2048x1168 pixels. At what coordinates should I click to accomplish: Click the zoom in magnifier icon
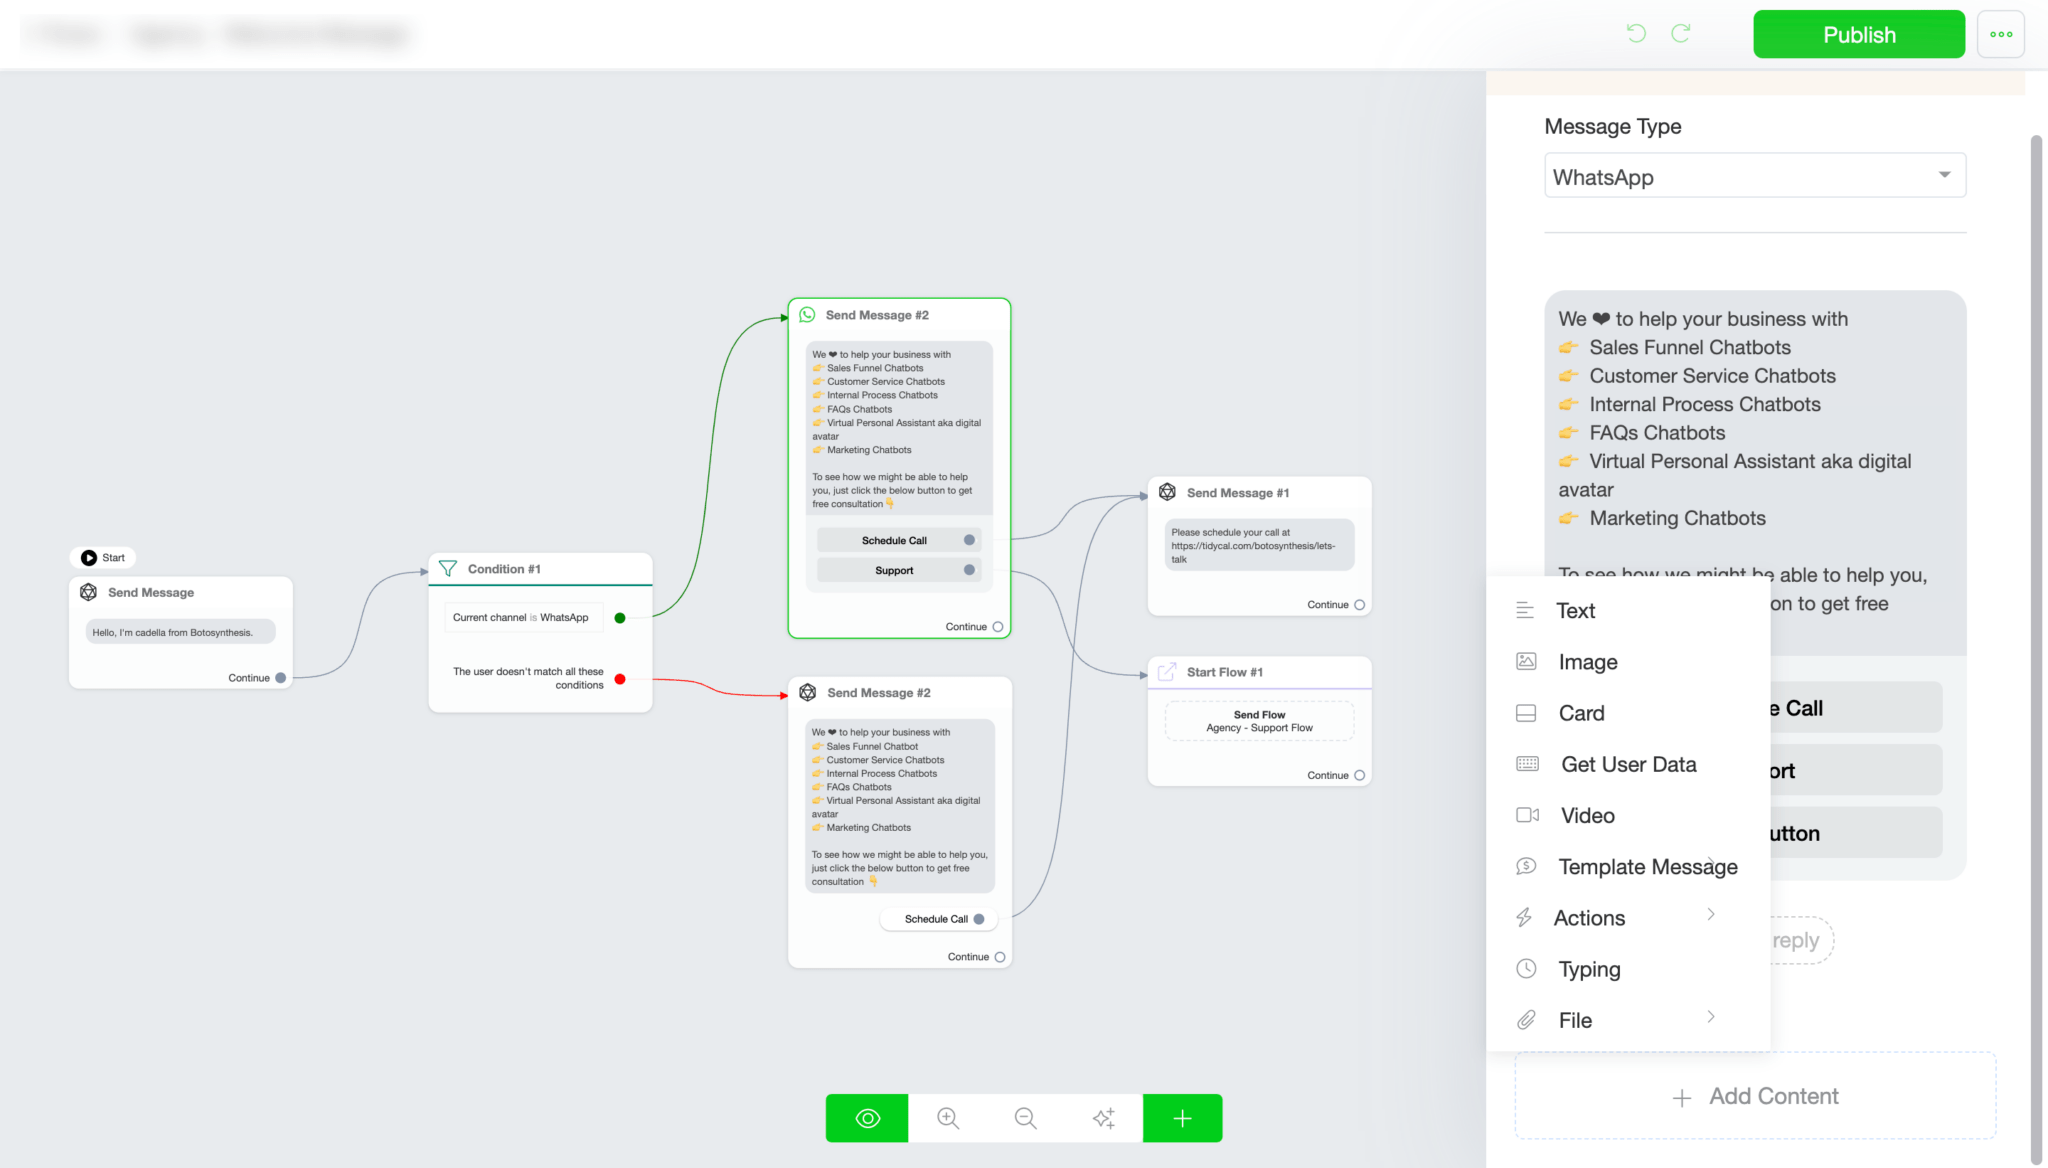[947, 1118]
